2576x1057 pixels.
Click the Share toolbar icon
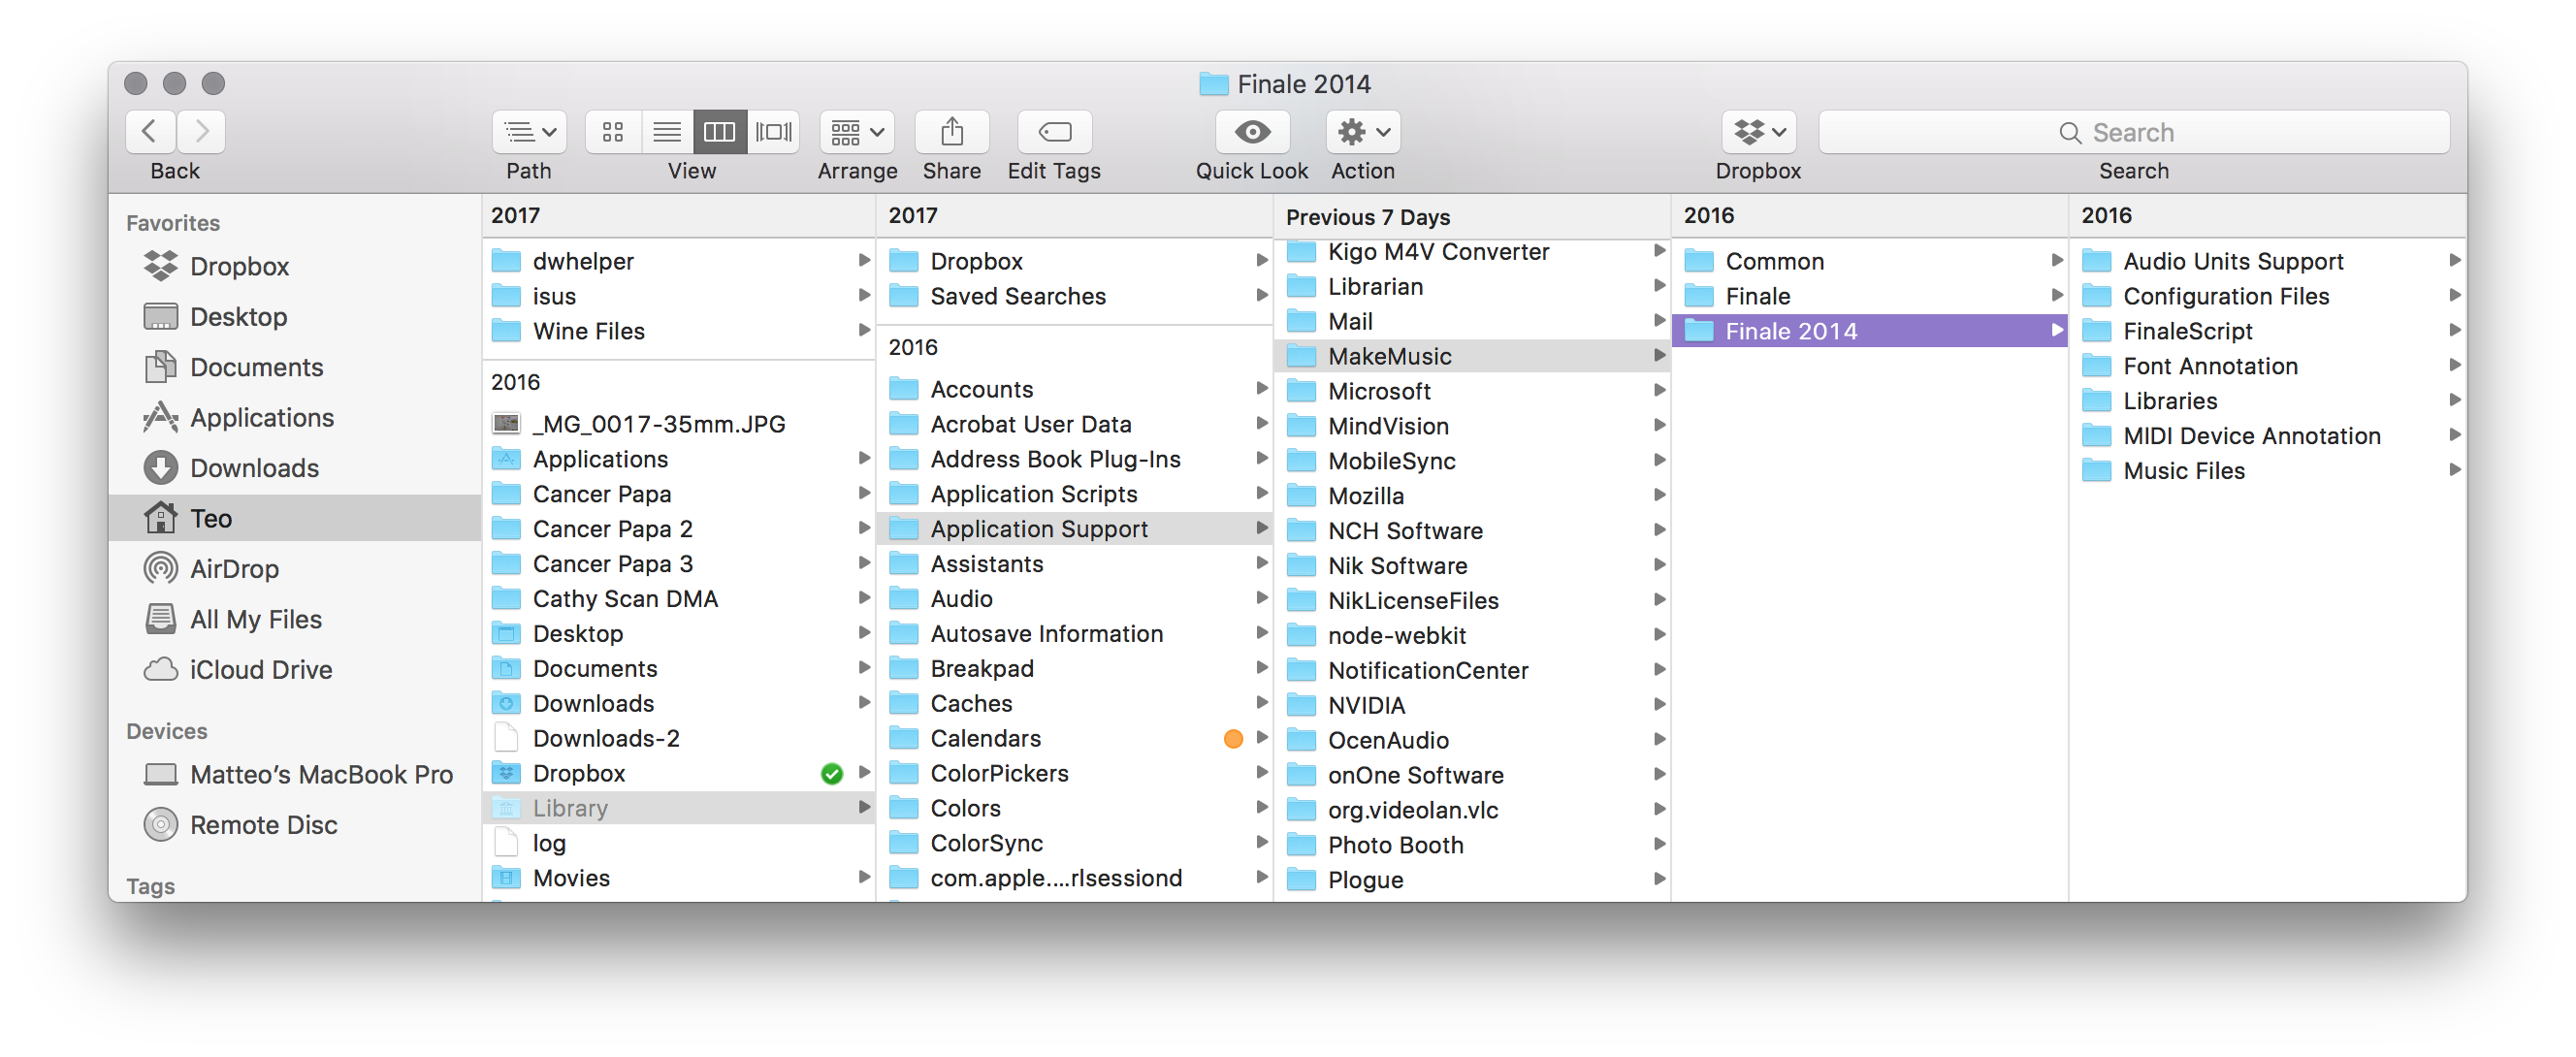951,132
